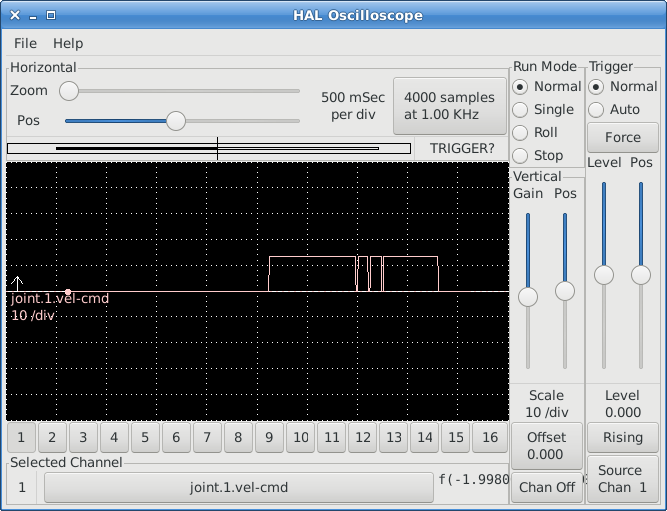667x511 pixels.
Task: Select Stop run mode
Action: click(x=538, y=156)
